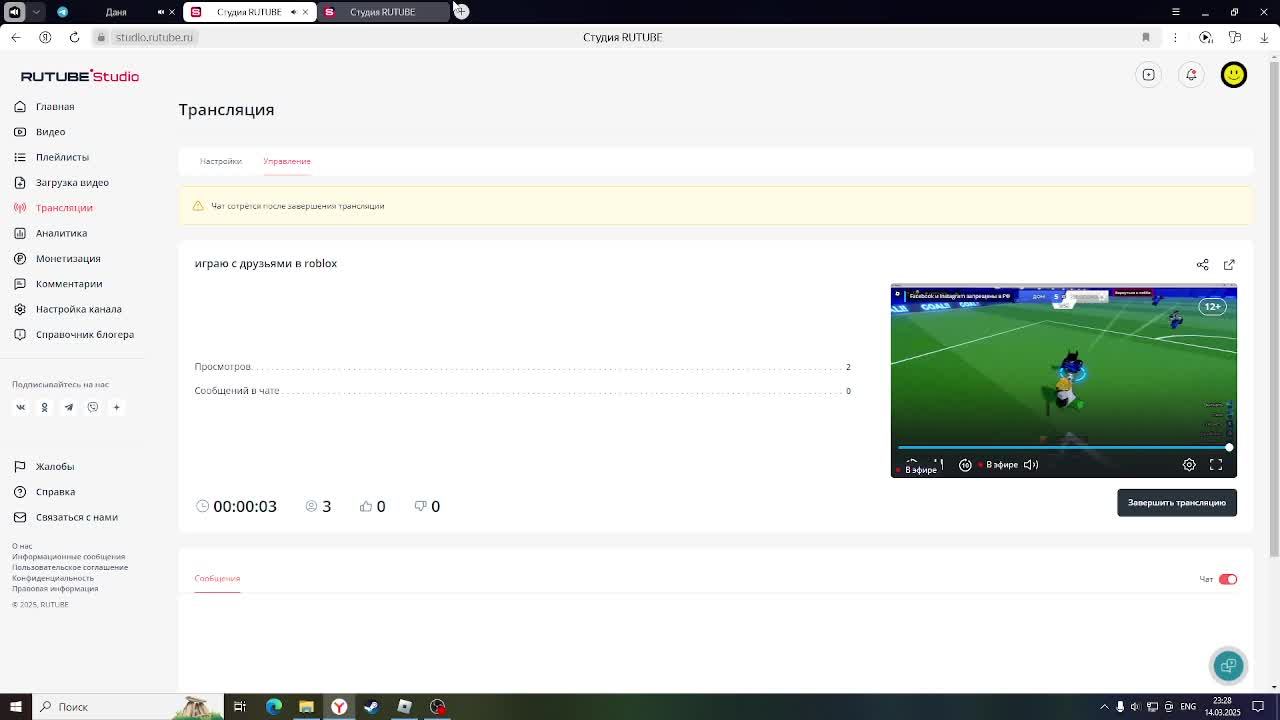This screenshot has width=1280, height=720.
Task: Open Yandex Browser from the taskbar
Action: [x=339, y=707]
